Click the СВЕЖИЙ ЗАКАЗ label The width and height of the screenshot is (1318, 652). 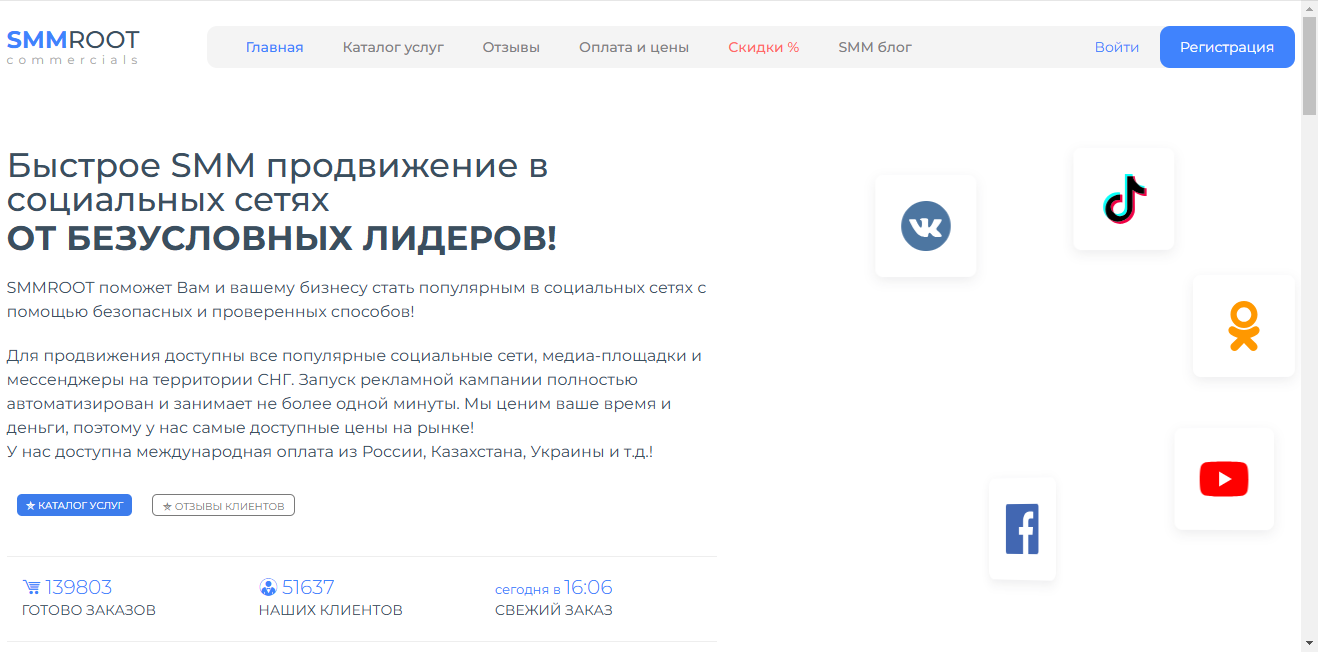[554, 610]
